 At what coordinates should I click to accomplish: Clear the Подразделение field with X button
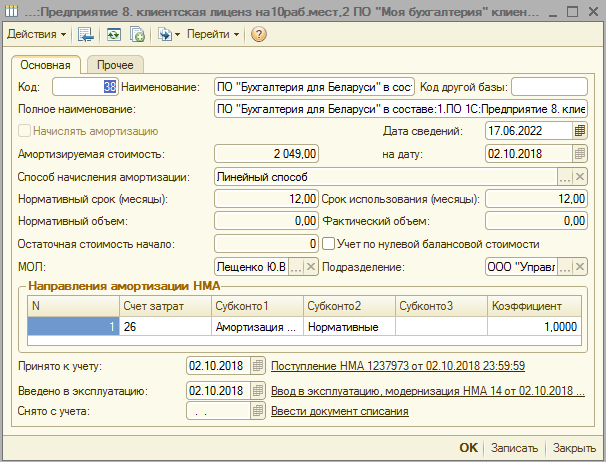580,267
